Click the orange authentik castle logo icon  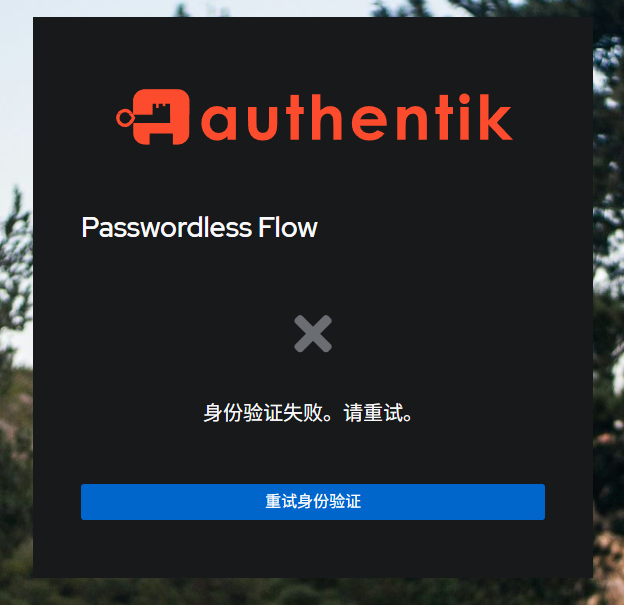click(153, 117)
